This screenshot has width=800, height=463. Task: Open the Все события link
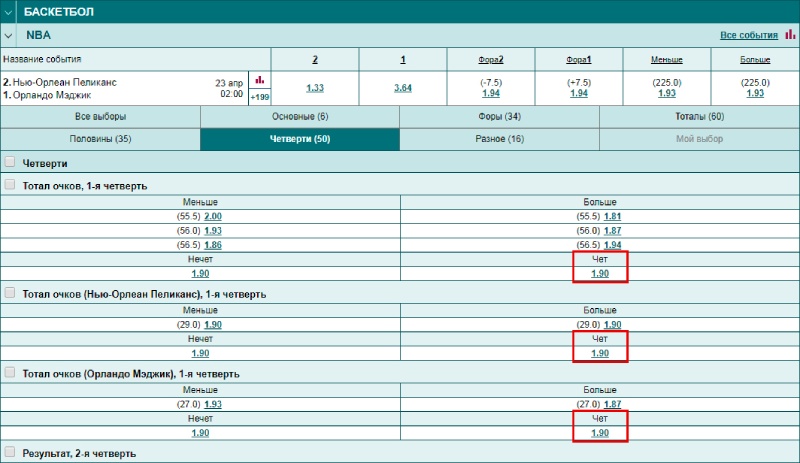pyautogui.click(x=748, y=35)
